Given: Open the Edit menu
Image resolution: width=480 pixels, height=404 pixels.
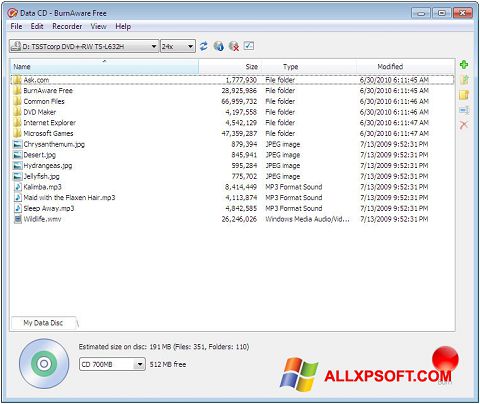Looking at the screenshot, I should coord(37,26).
